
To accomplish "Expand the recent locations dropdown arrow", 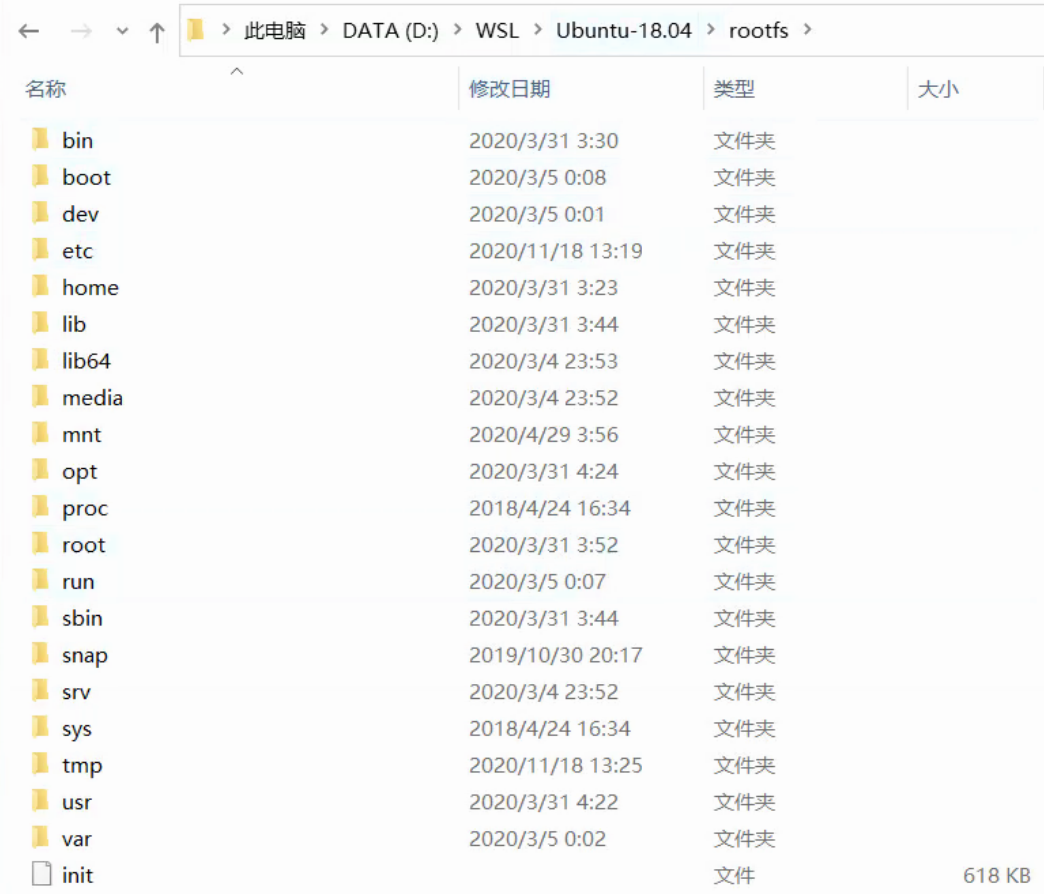I will click(122, 30).
